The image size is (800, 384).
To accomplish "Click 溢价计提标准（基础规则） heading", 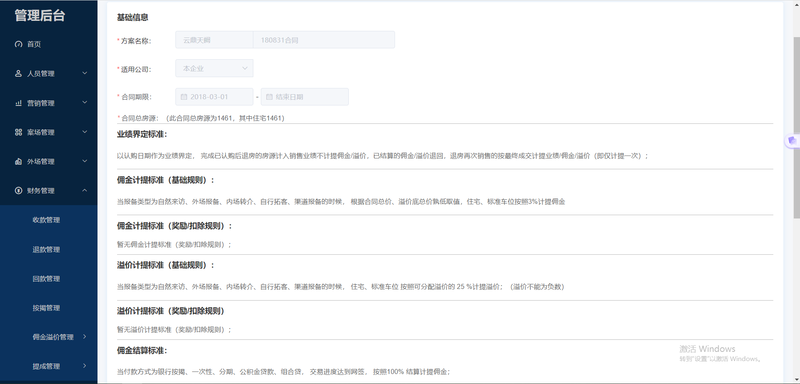I will (166, 265).
